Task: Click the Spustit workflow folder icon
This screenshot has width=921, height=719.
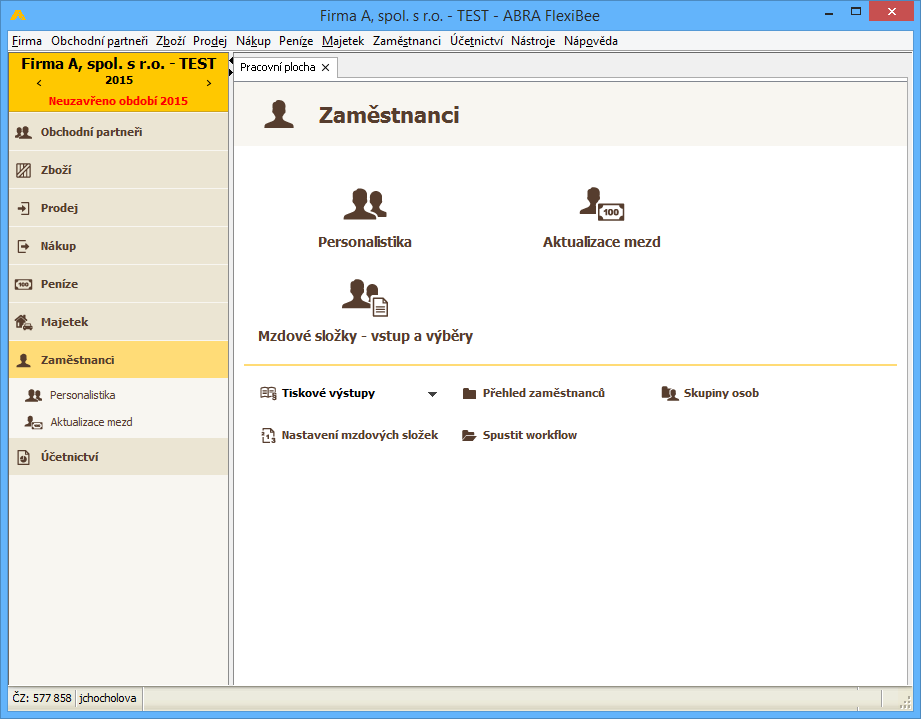Action: pos(469,435)
